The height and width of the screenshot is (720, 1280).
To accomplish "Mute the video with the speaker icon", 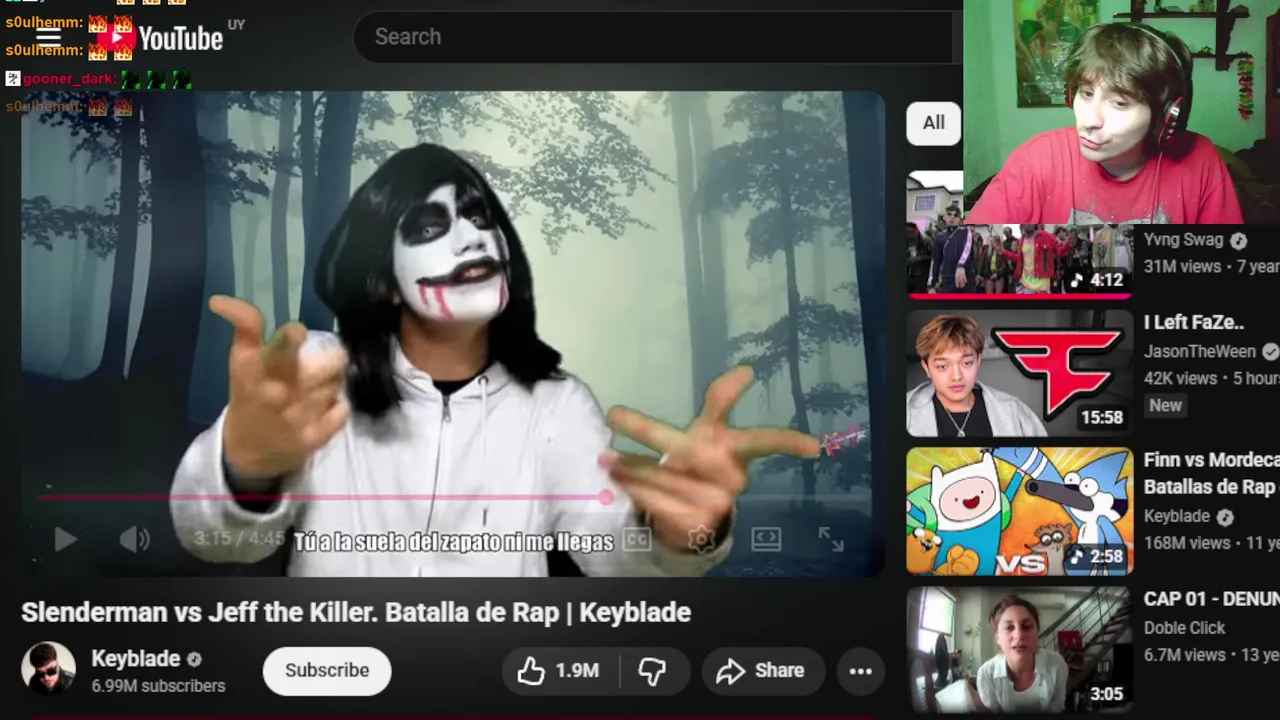I will 134,539.
